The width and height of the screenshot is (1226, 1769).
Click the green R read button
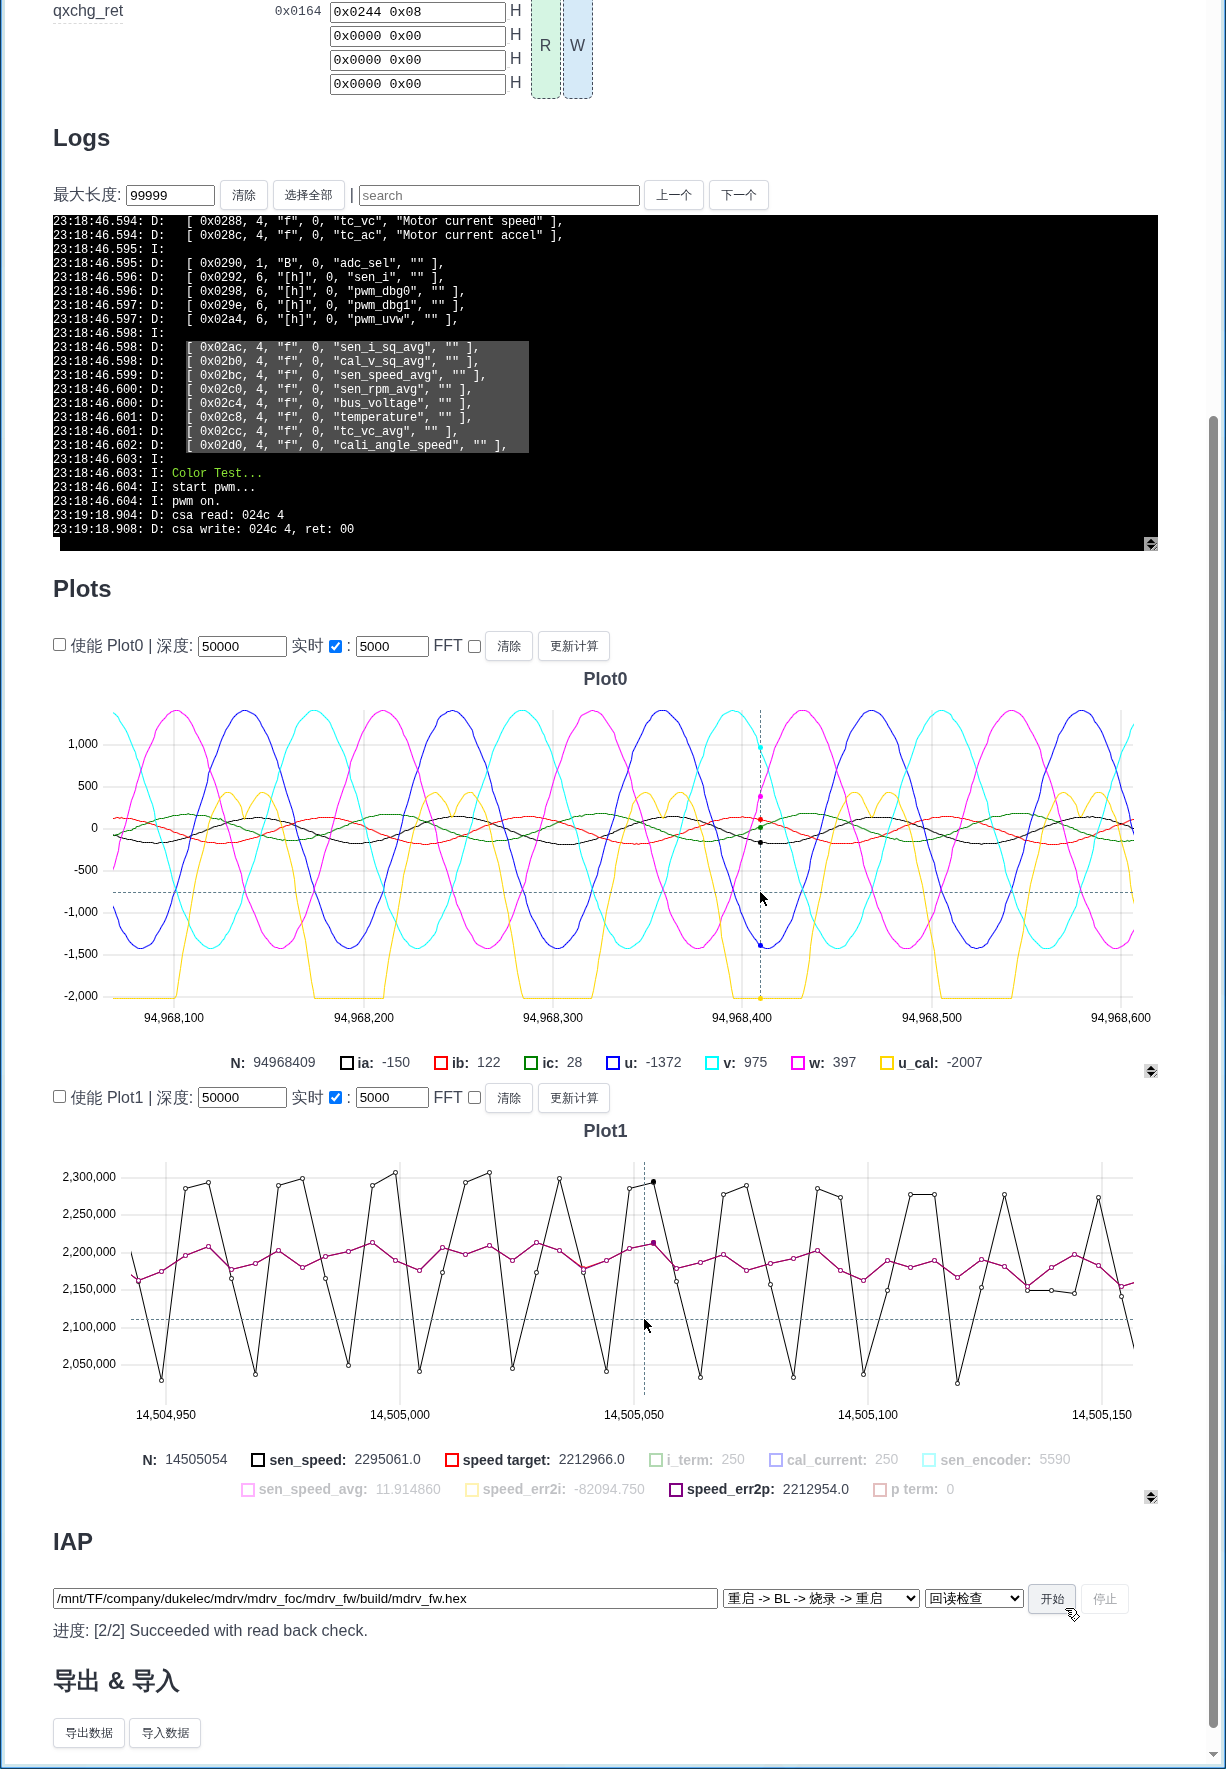click(x=545, y=46)
